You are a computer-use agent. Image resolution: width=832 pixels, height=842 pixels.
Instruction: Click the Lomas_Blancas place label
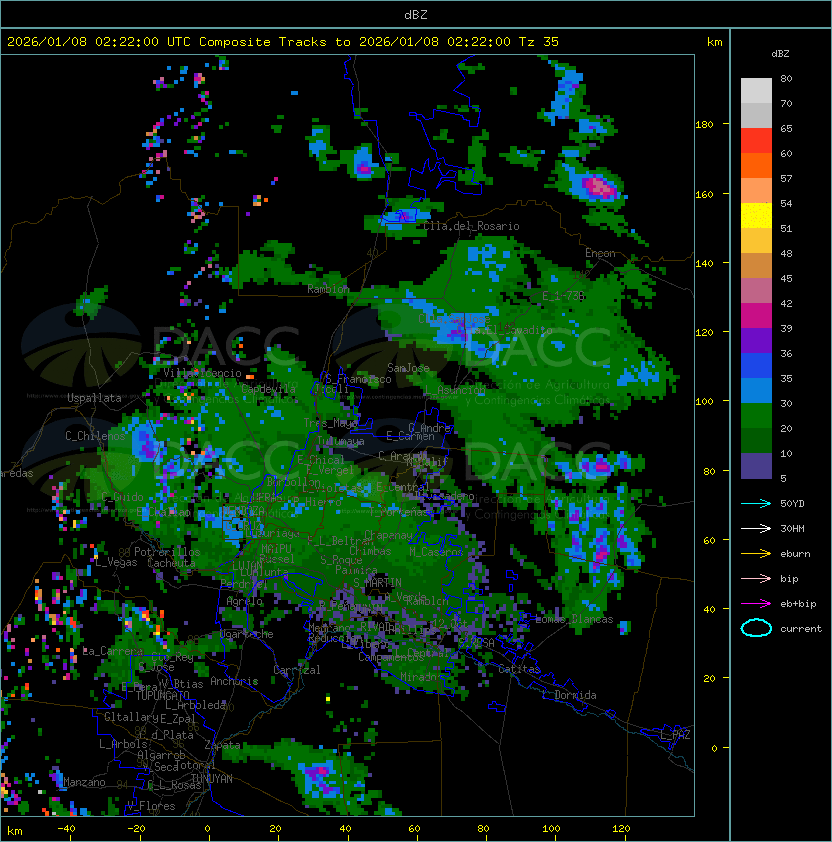[574, 619]
